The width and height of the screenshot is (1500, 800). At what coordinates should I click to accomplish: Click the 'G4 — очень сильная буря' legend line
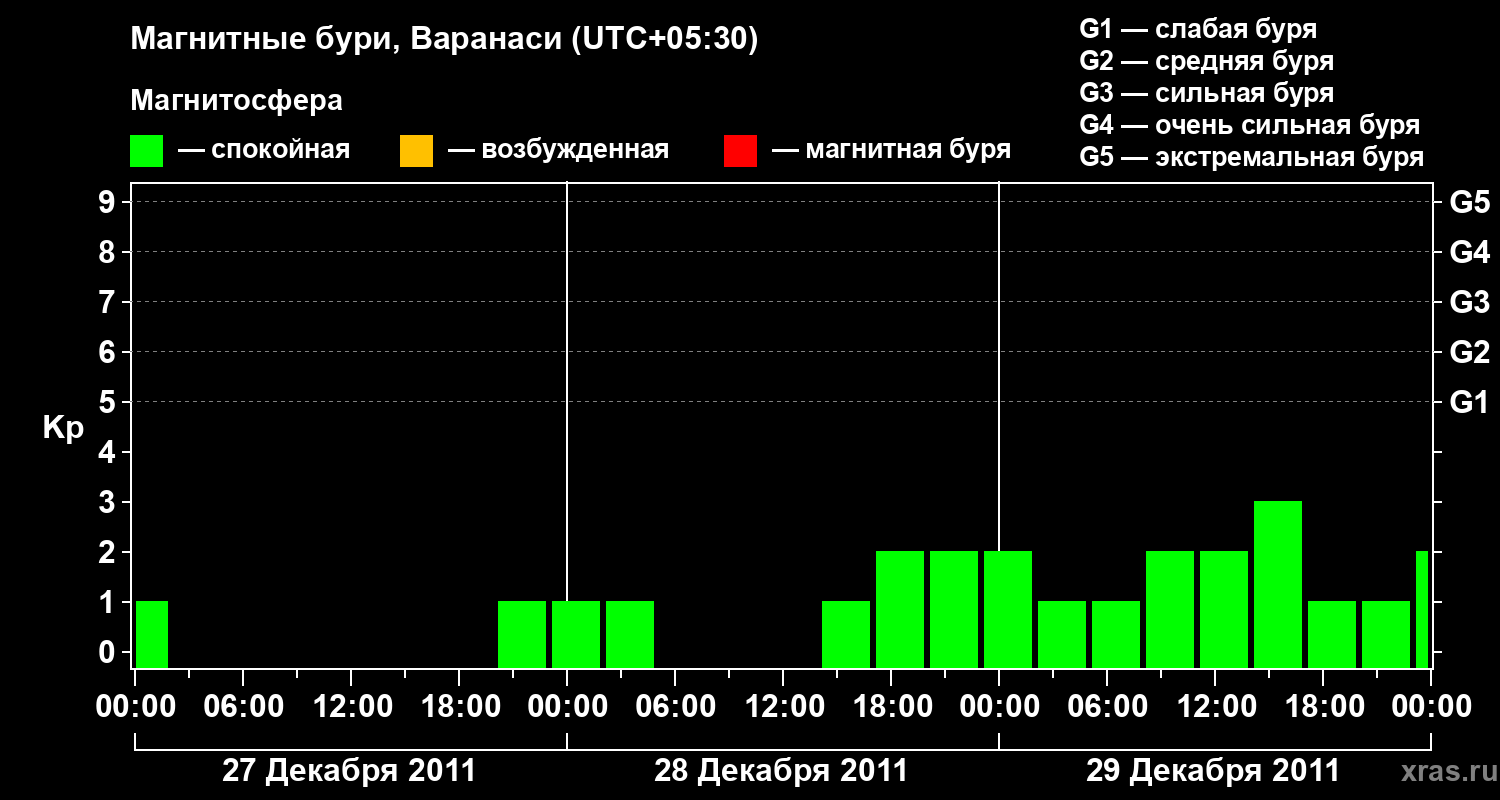[1250, 125]
